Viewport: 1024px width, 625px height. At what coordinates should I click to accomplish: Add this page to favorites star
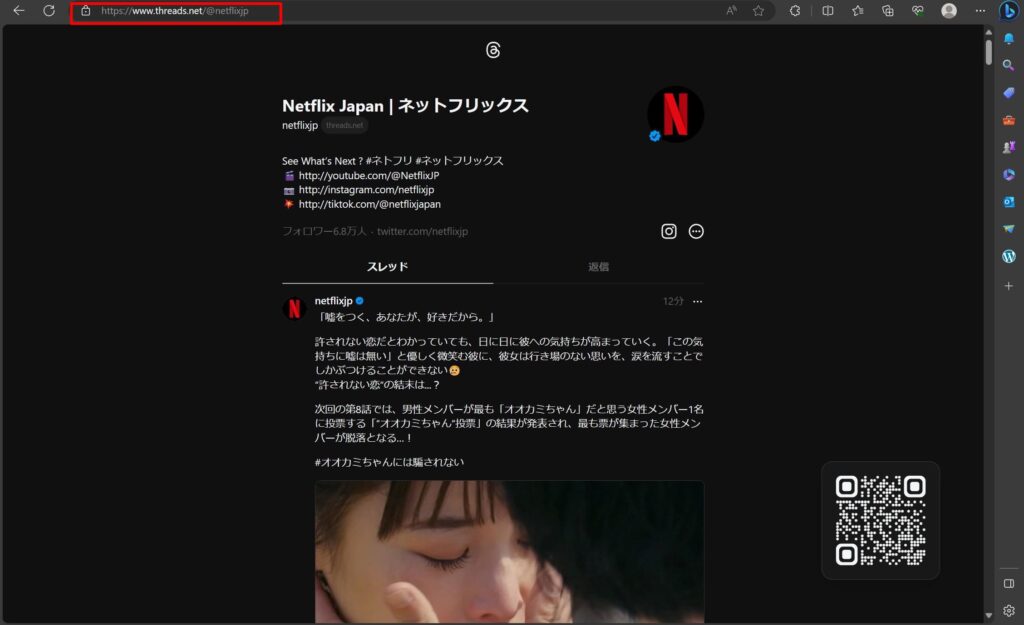point(758,10)
